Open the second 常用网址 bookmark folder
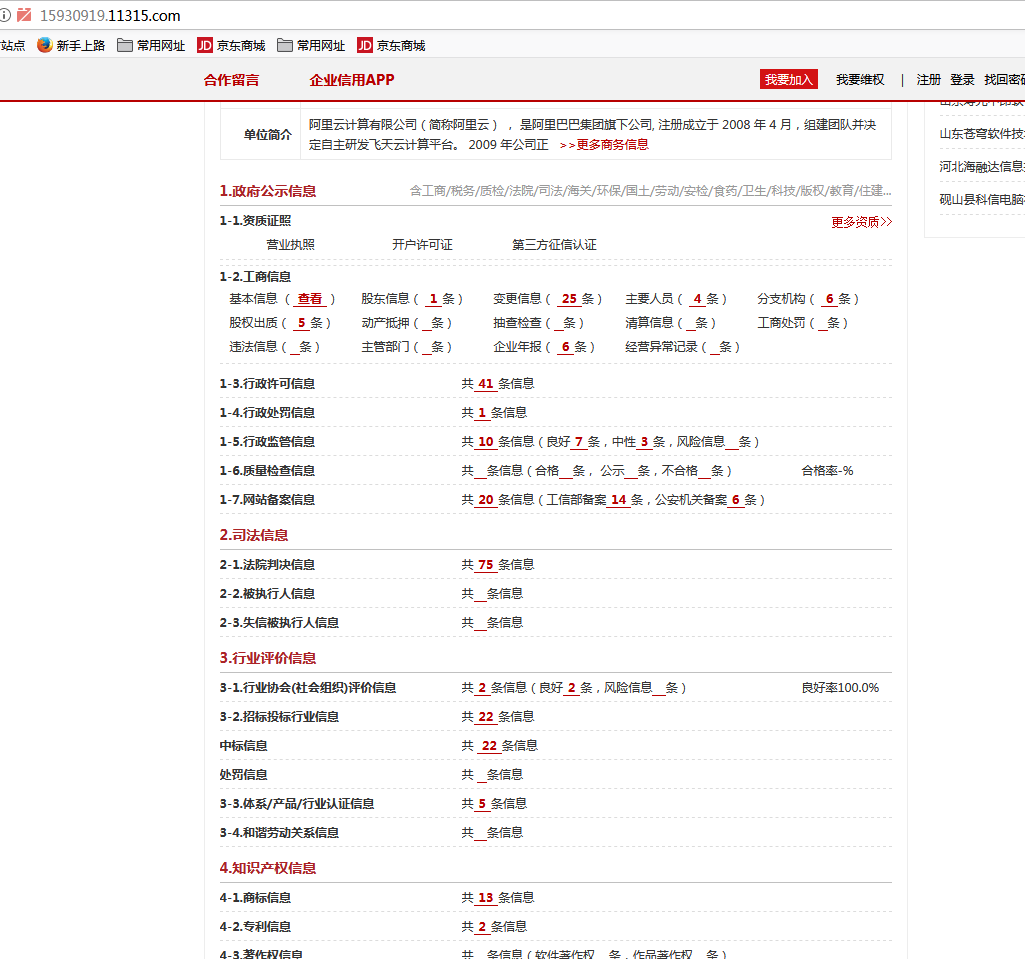The image size is (1025, 959). (x=311, y=45)
